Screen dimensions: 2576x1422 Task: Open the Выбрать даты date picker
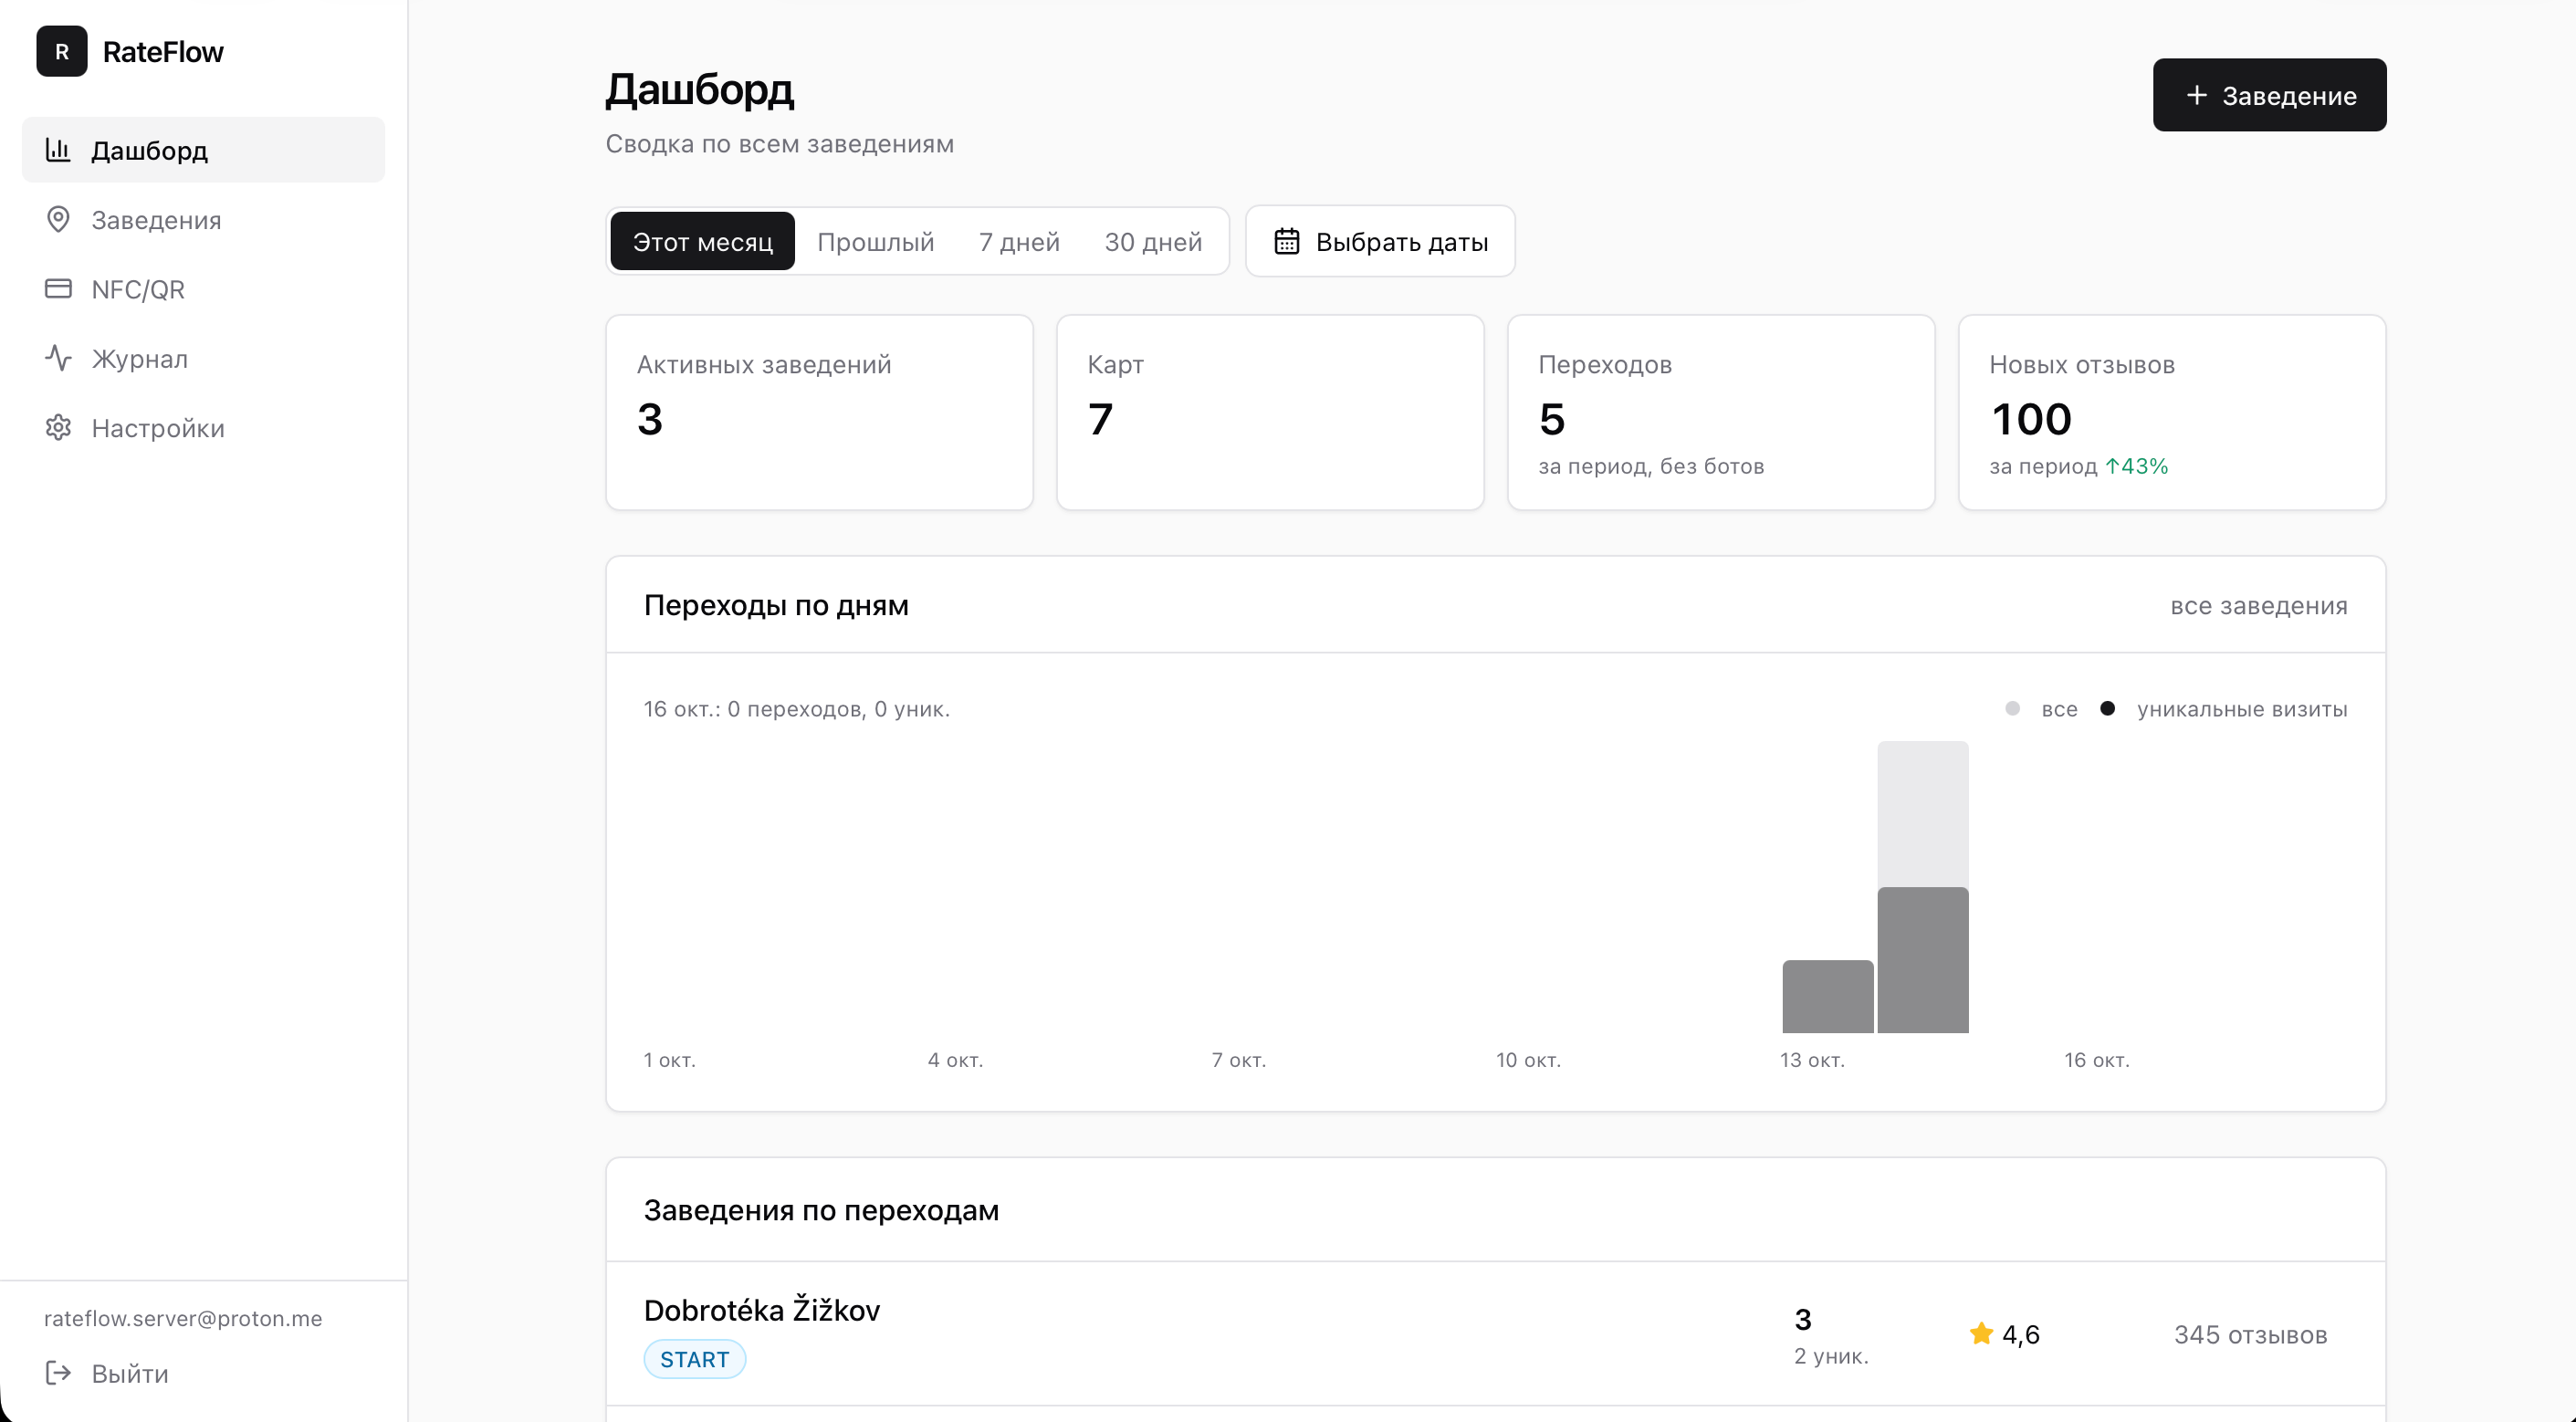pyautogui.click(x=1380, y=242)
